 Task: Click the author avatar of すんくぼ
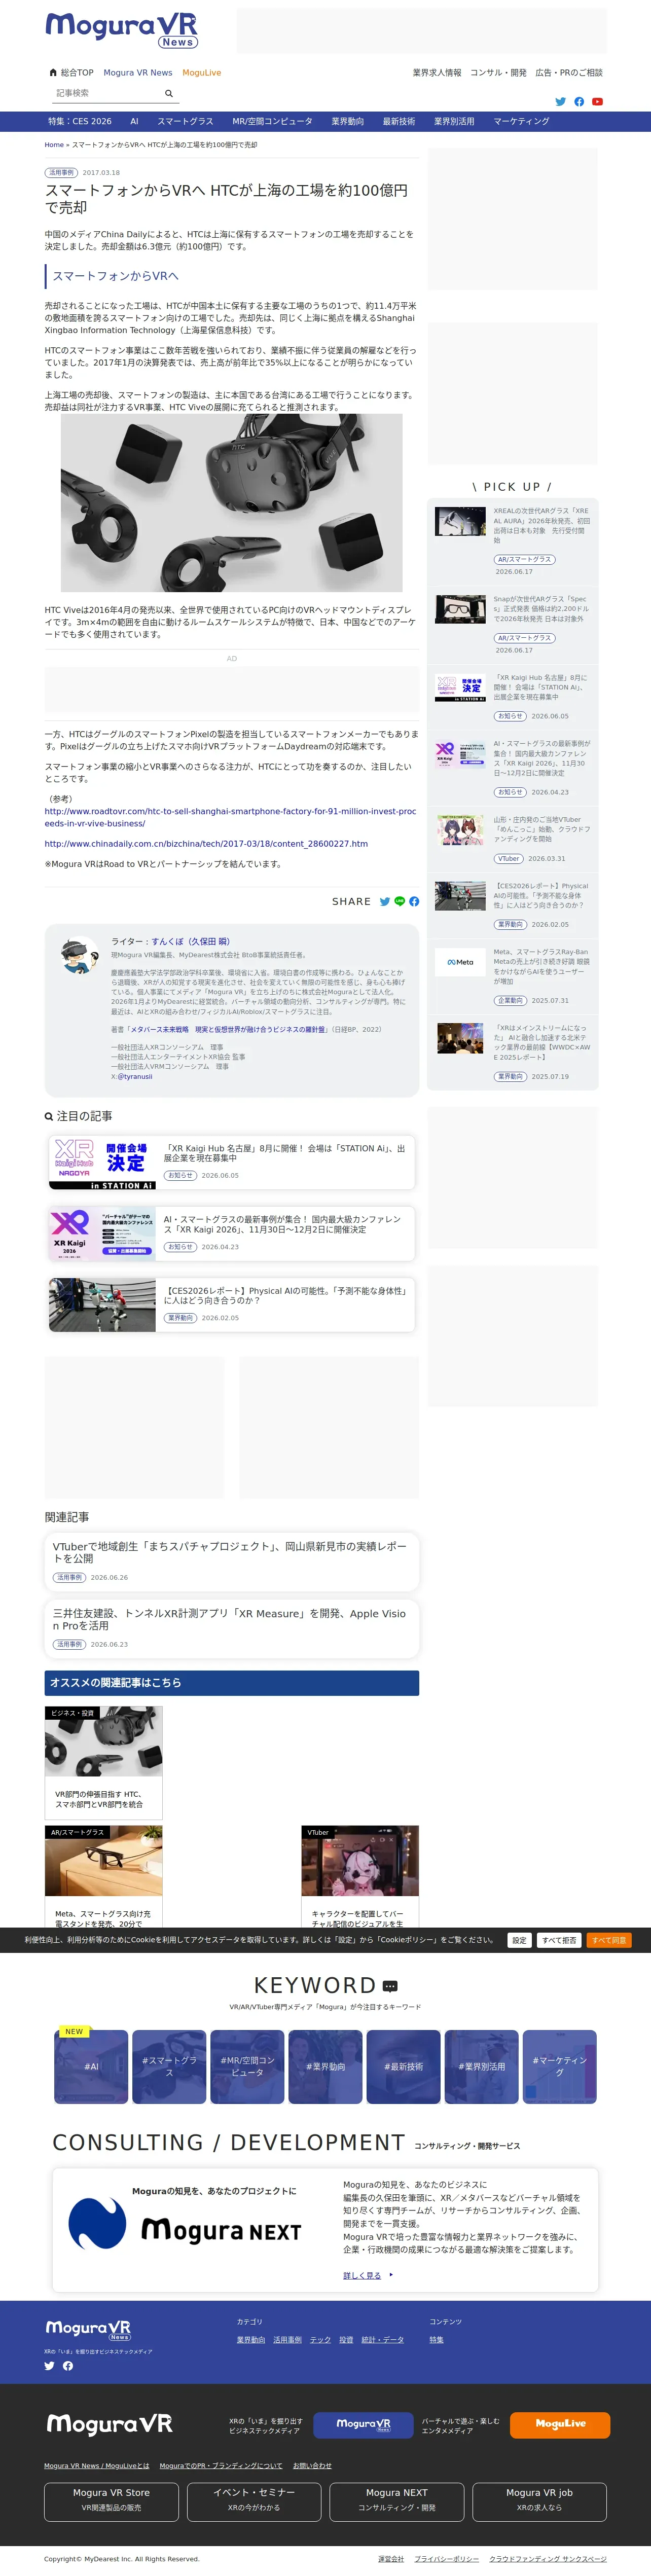(79, 956)
